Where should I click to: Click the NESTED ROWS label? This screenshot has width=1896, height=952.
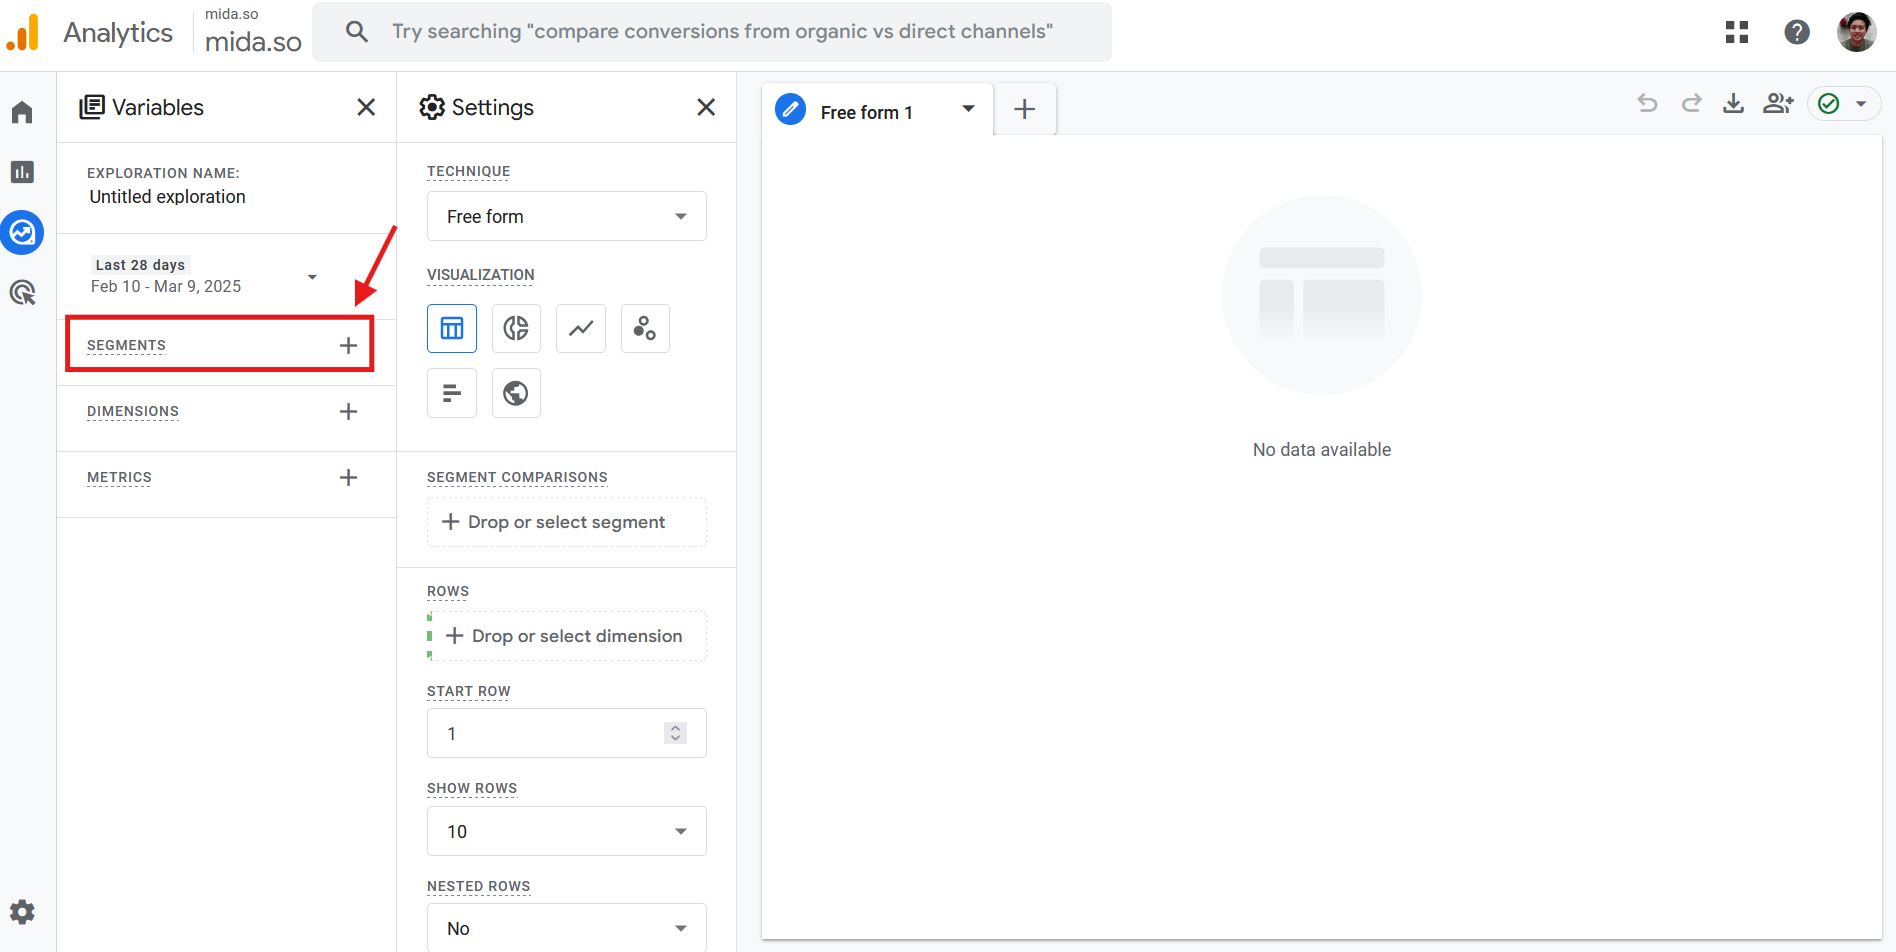point(478,886)
